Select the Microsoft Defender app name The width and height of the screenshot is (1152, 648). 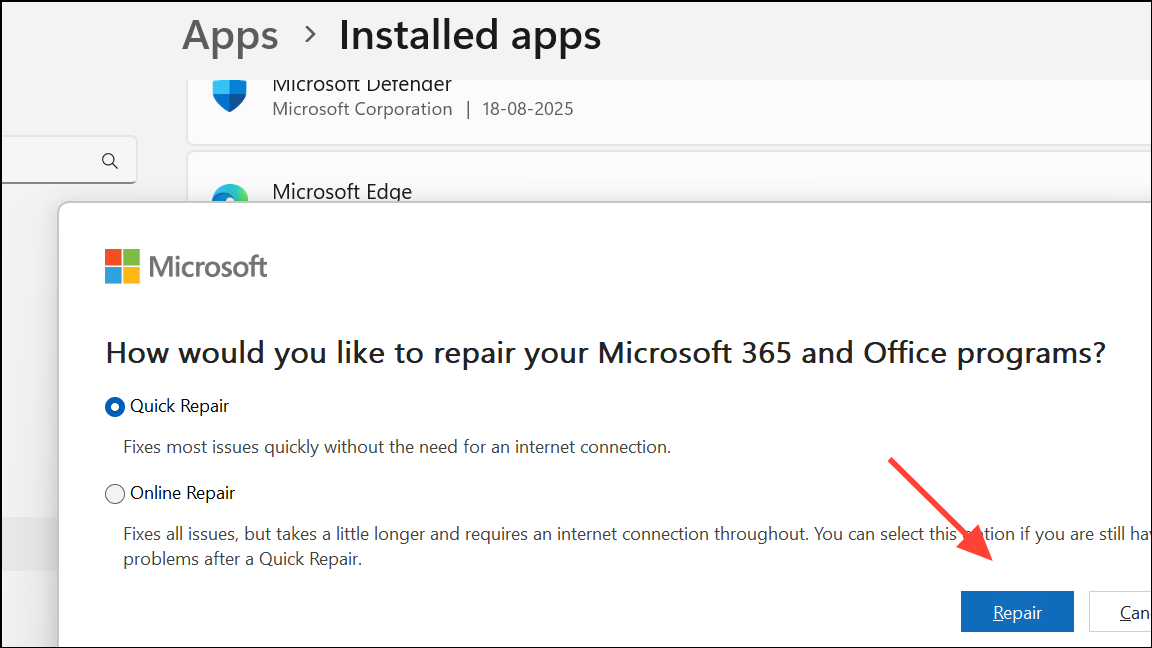point(362,86)
